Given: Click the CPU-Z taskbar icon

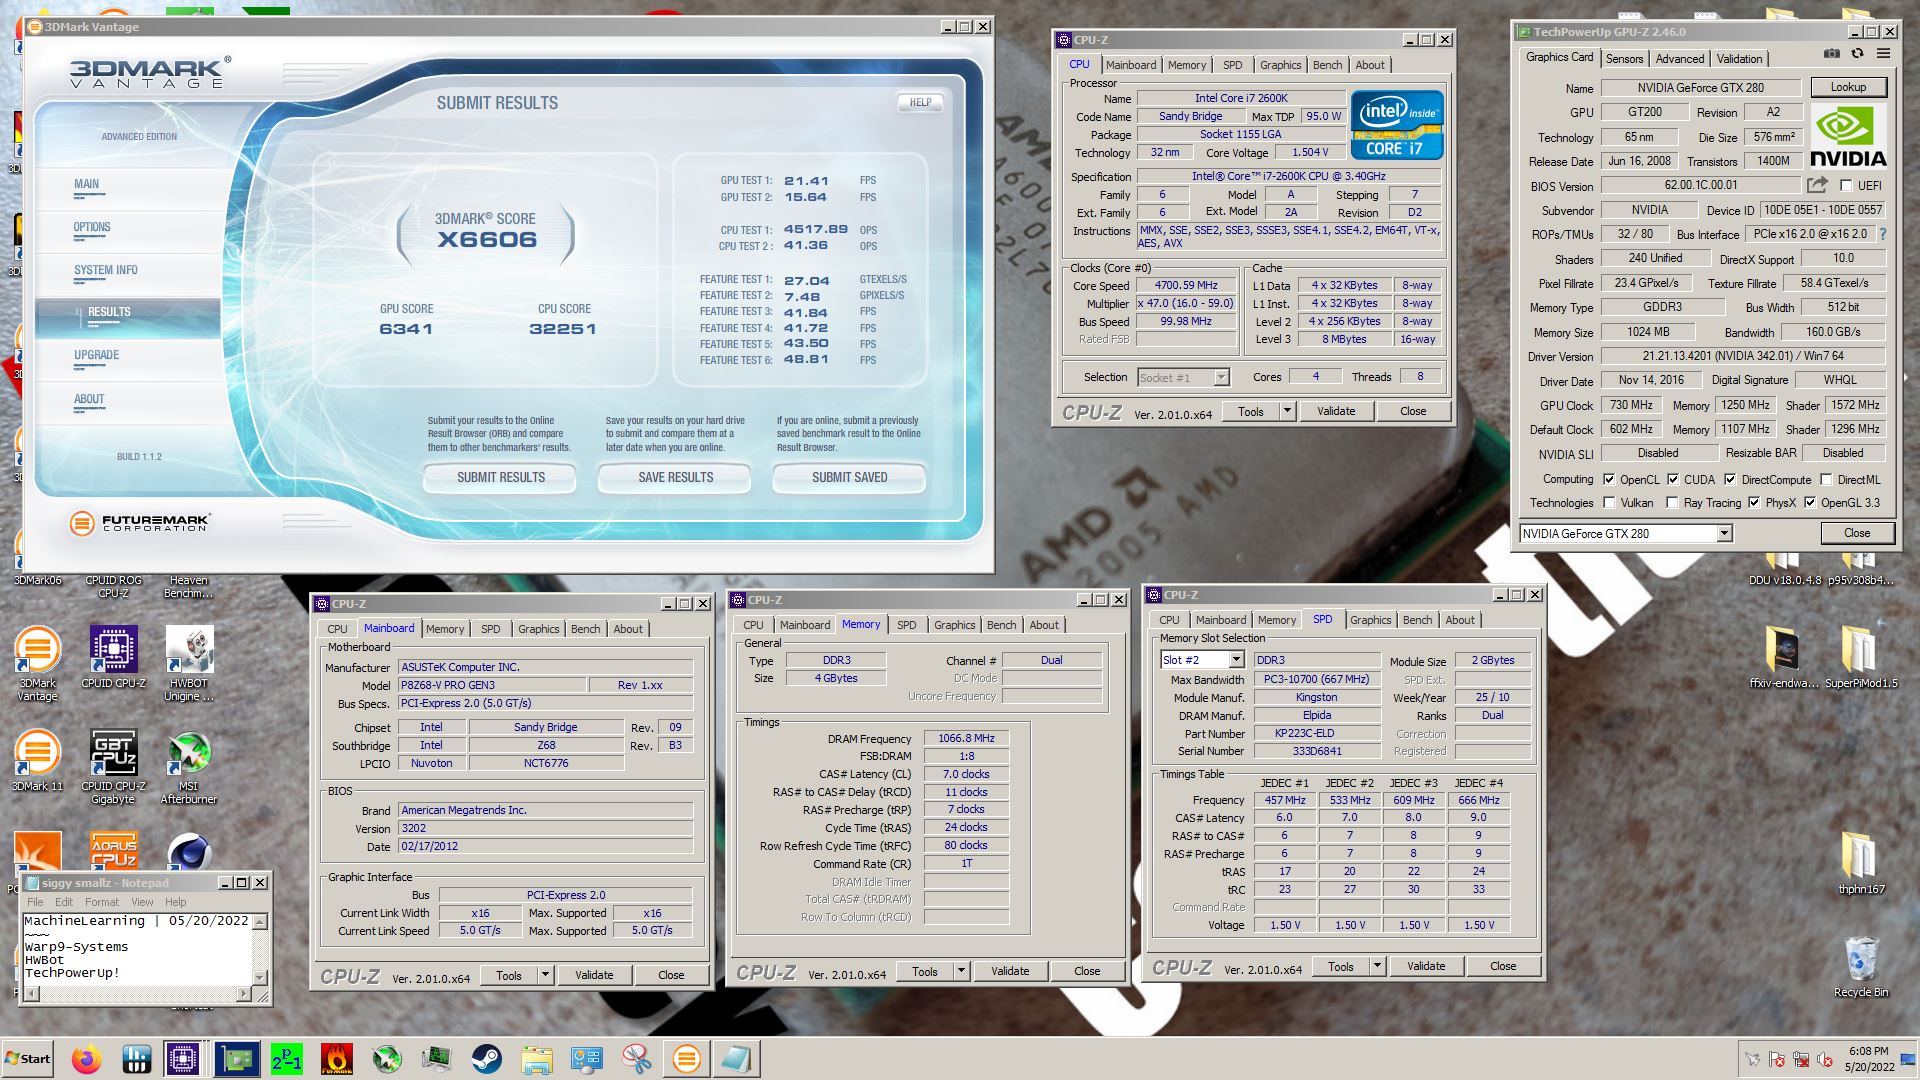Looking at the screenshot, I should pyautogui.click(x=183, y=1059).
